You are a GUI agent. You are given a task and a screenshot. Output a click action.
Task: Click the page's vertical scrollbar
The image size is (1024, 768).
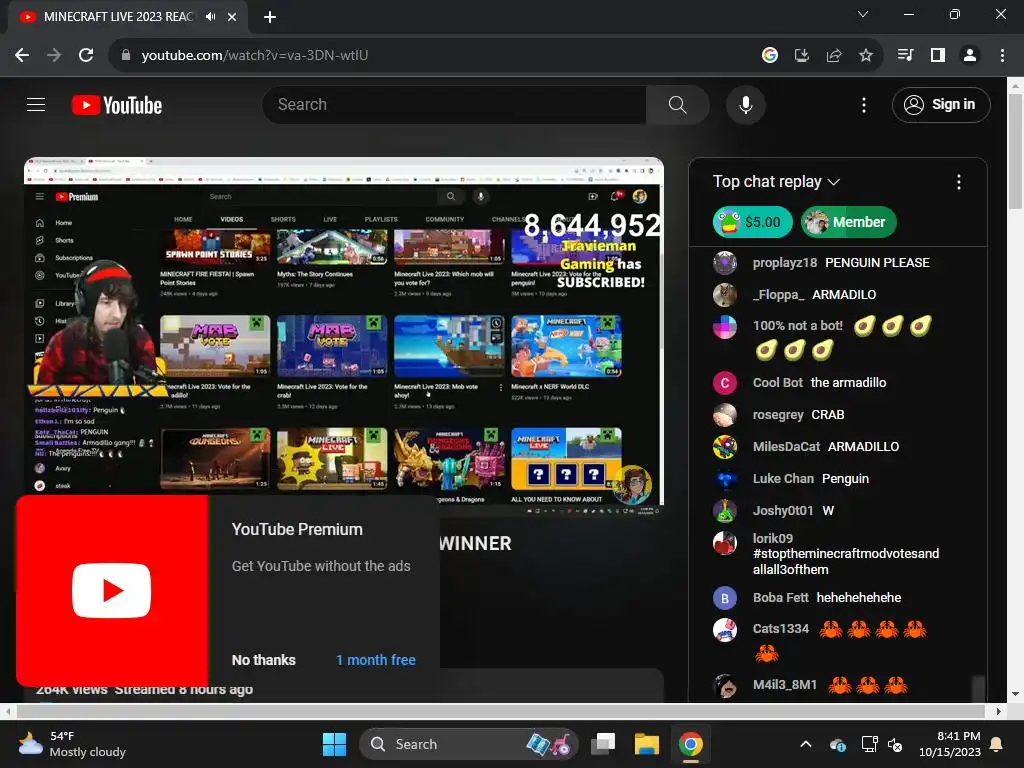(x=1015, y=152)
